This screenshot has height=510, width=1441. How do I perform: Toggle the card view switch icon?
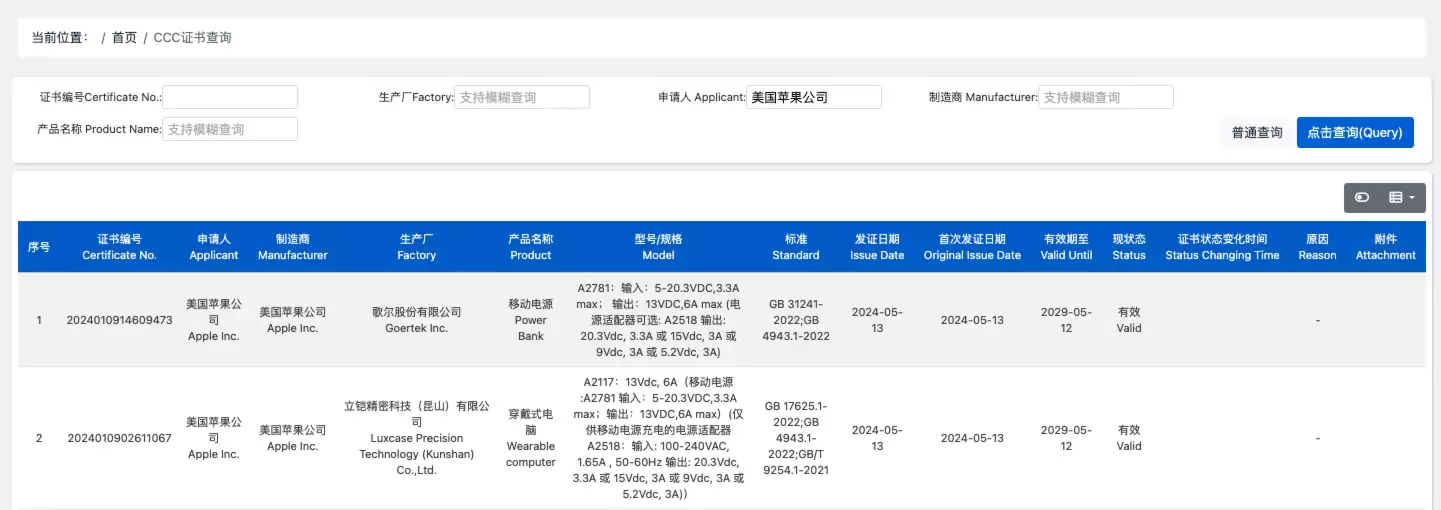pyautogui.click(x=1361, y=198)
